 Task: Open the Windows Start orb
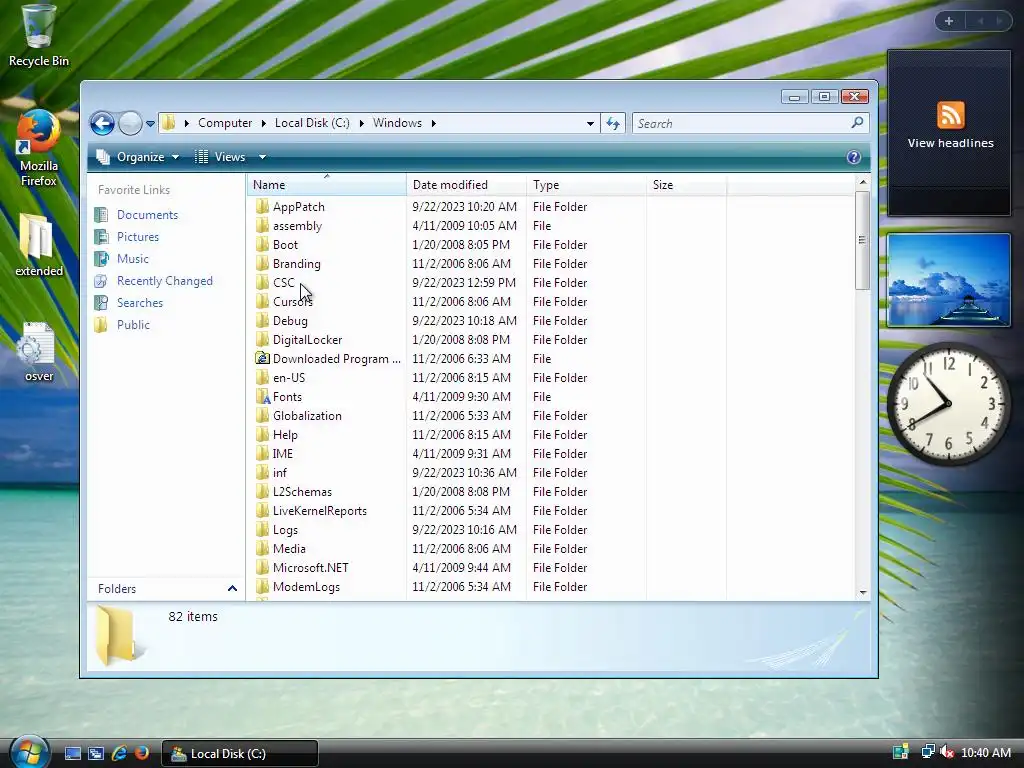pos(29,752)
